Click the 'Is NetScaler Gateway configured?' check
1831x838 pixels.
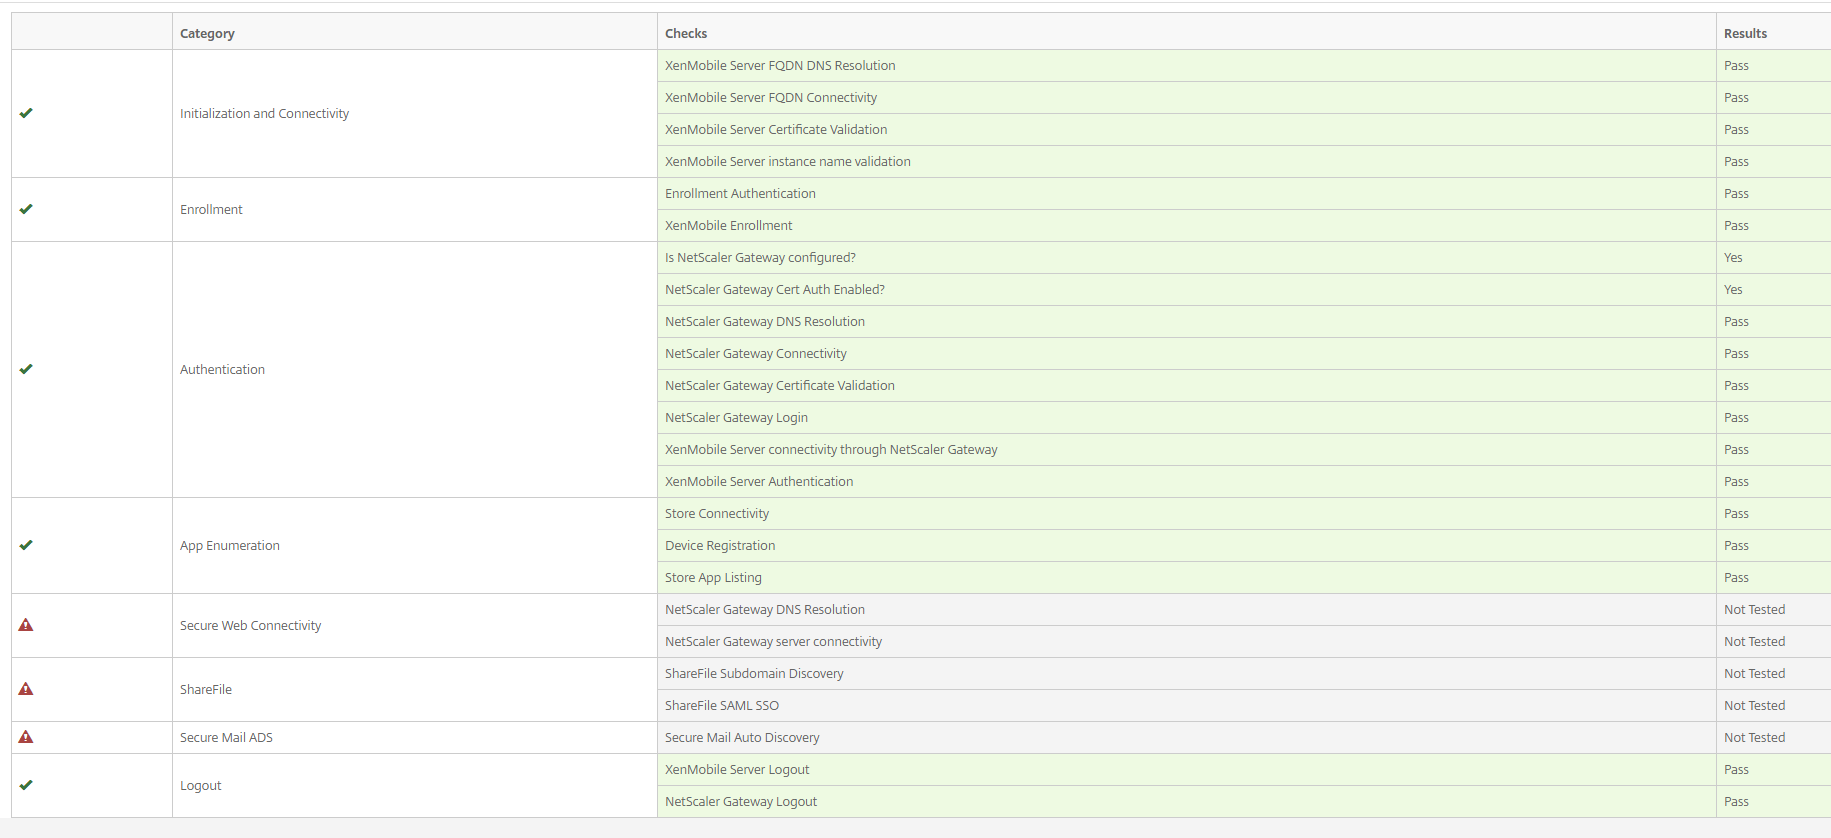point(760,258)
